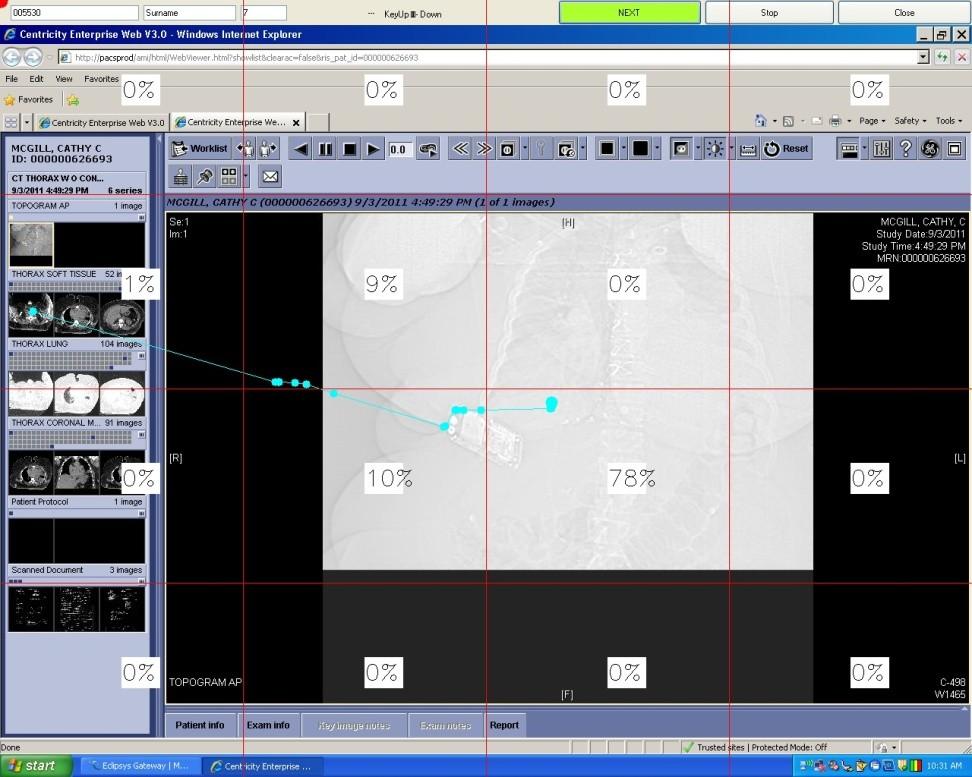Click the browser forward button
972x777 pixels.
32,57
